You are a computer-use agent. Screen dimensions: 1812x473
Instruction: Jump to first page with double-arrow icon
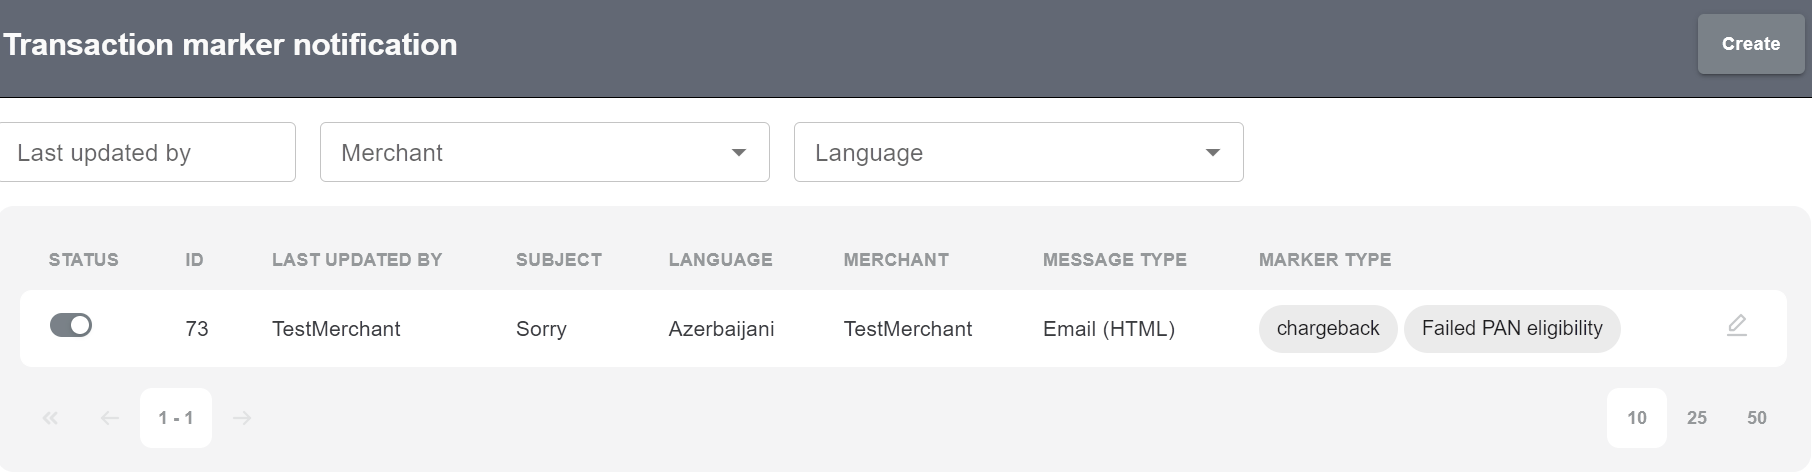pos(50,418)
